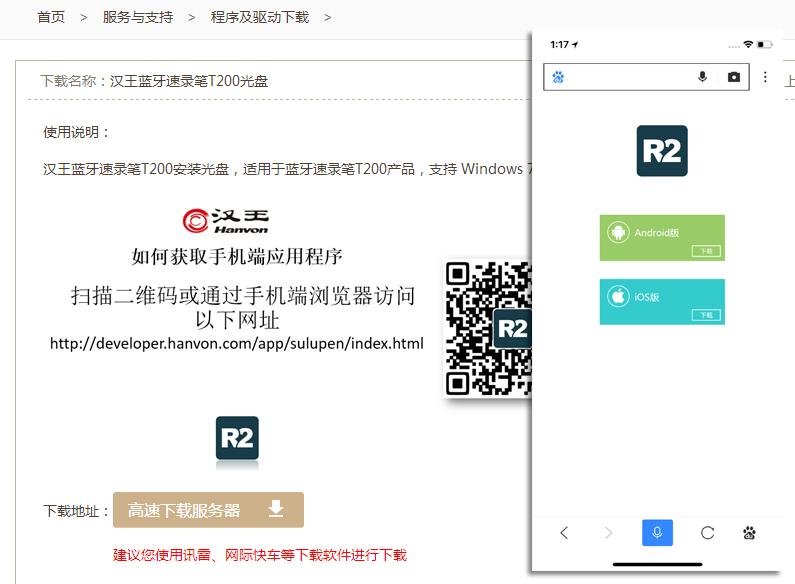Click the 高速下载服务器 download button

[208, 510]
